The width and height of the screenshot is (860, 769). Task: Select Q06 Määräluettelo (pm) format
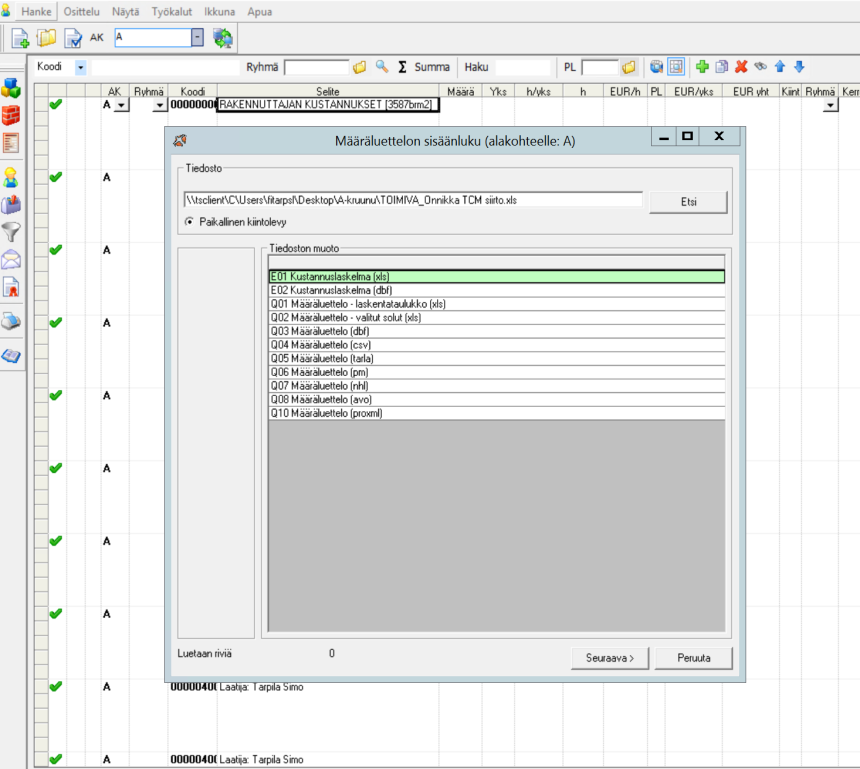point(496,372)
